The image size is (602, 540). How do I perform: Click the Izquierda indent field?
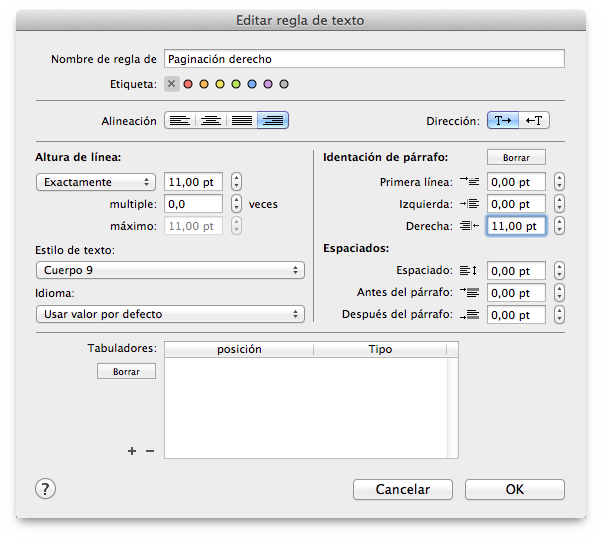[x=516, y=204]
